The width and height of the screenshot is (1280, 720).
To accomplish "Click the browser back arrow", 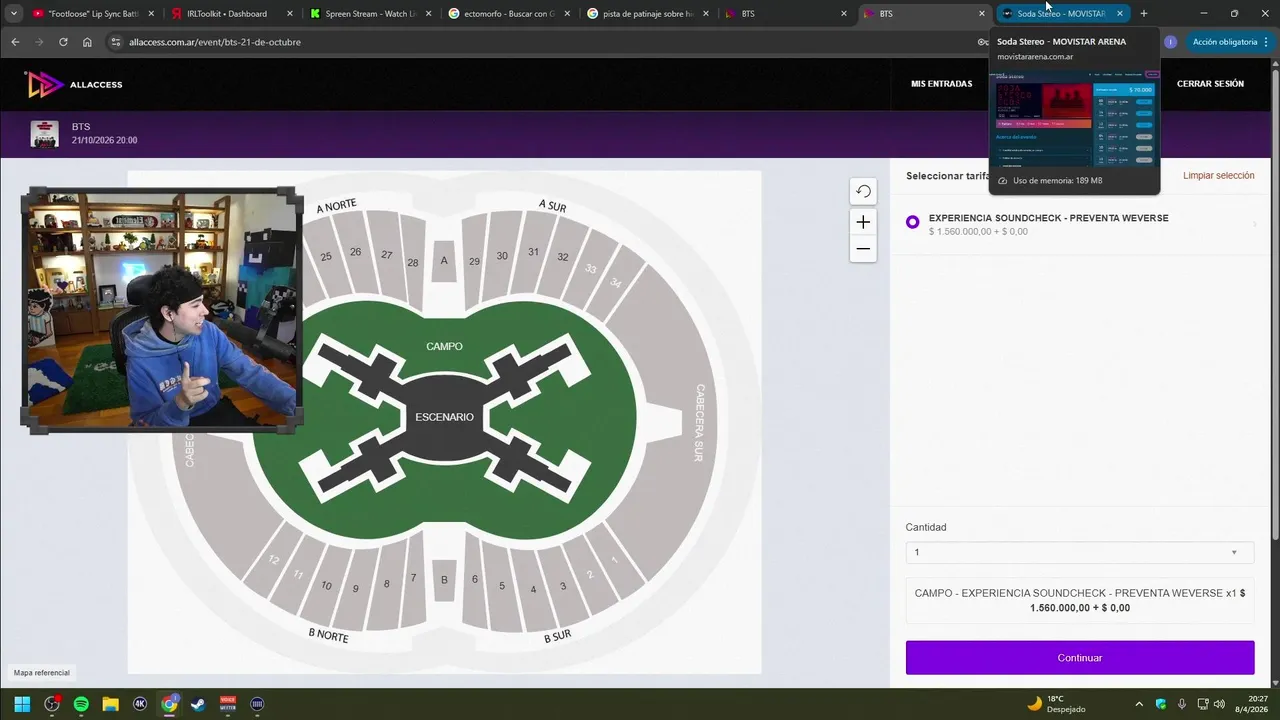I will tap(15, 42).
